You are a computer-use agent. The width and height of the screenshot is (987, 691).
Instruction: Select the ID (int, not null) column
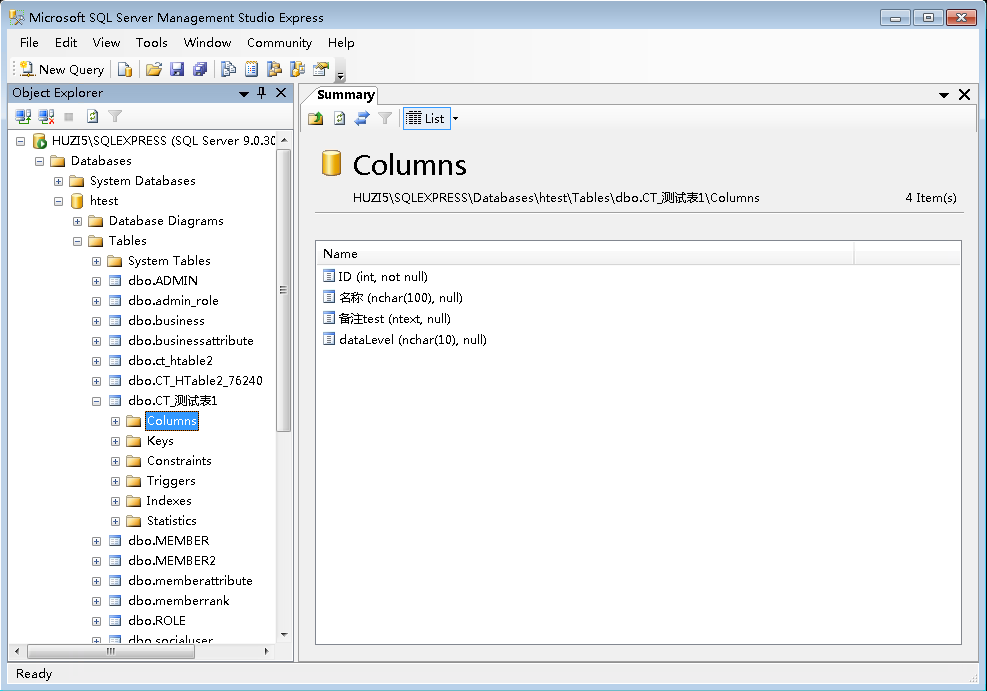pyautogui.click(x=383, y=277)
